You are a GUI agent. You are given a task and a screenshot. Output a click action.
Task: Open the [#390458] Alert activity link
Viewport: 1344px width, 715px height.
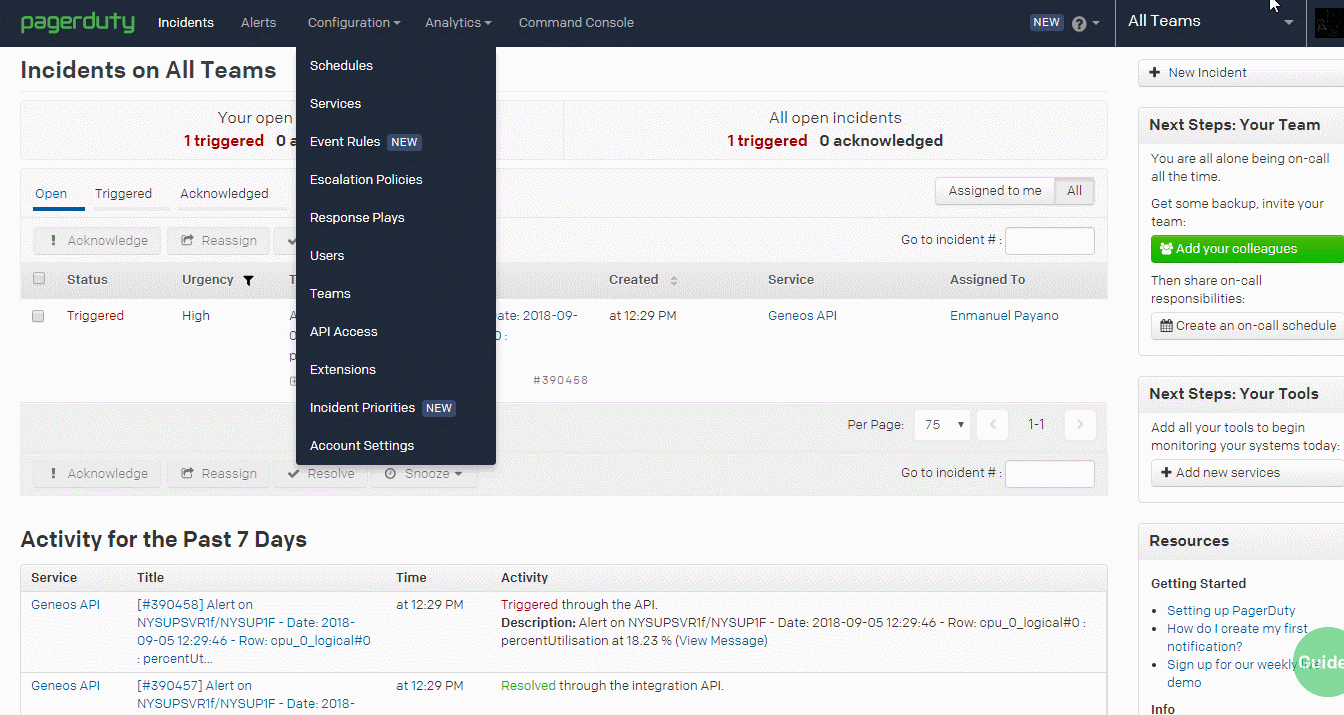click(253, 631)
